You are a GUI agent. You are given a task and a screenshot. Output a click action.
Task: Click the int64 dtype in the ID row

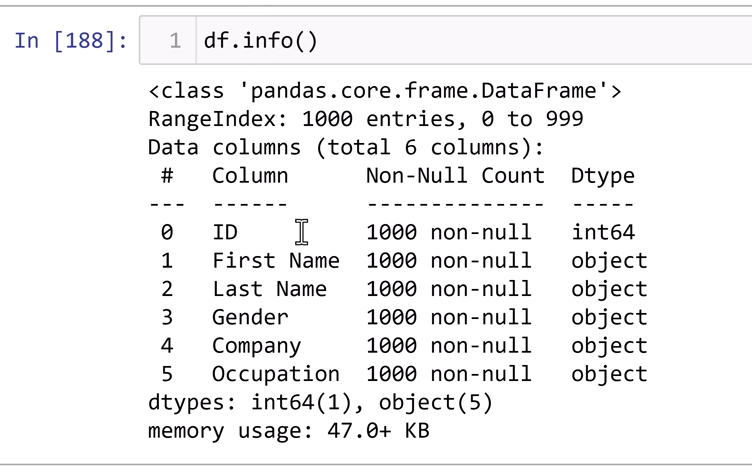click(603, 233)
